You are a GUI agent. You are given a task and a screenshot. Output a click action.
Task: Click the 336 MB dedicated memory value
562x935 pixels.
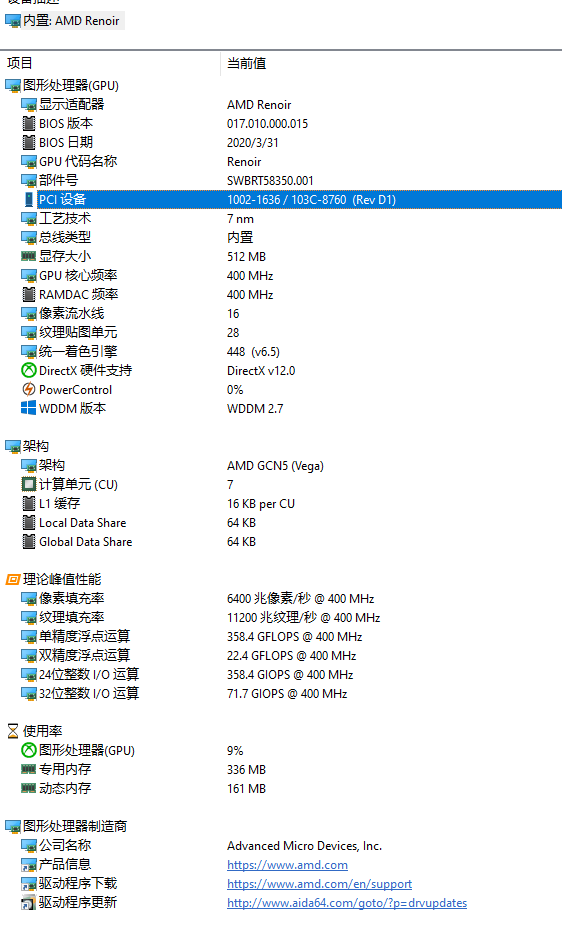click(x=246, y=770)
